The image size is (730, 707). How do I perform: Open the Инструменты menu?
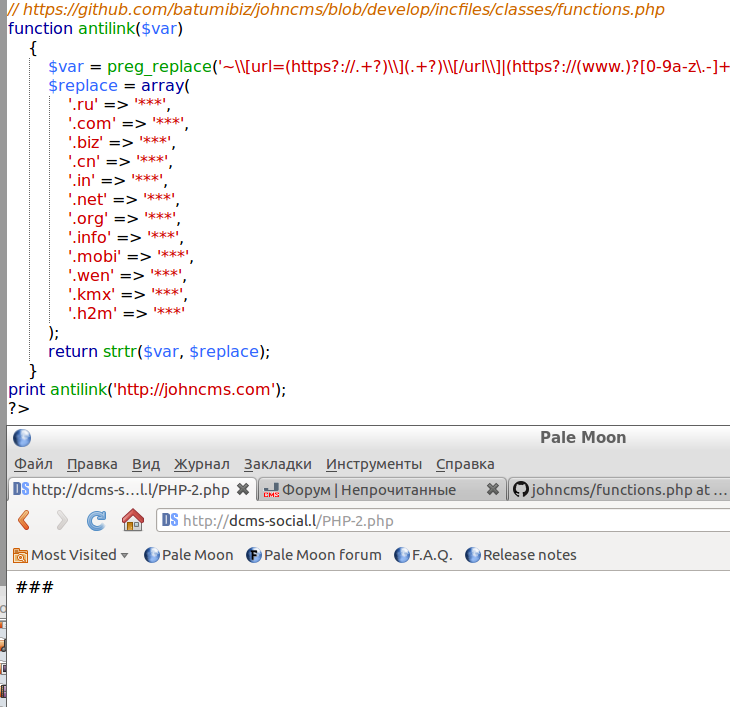[374, 464]
